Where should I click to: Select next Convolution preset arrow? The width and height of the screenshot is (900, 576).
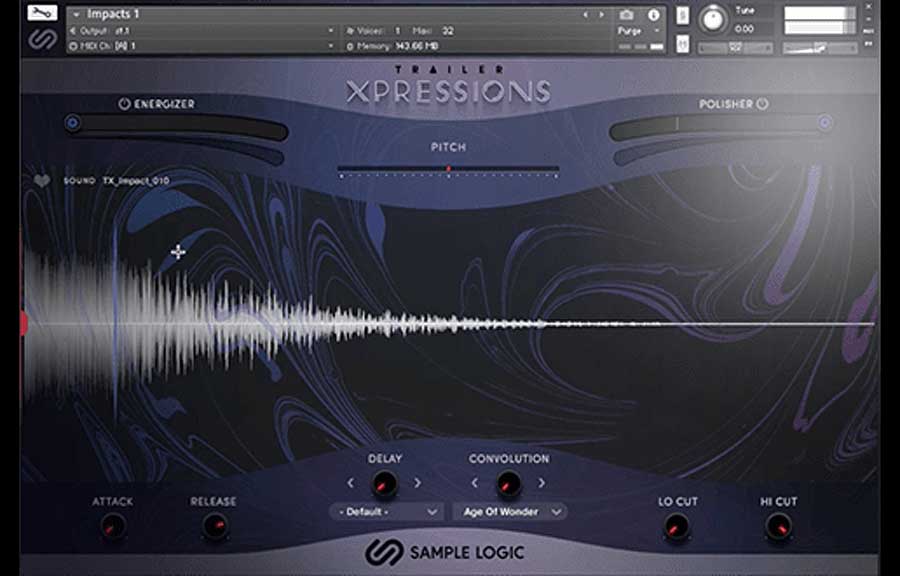tap(541, 483)
